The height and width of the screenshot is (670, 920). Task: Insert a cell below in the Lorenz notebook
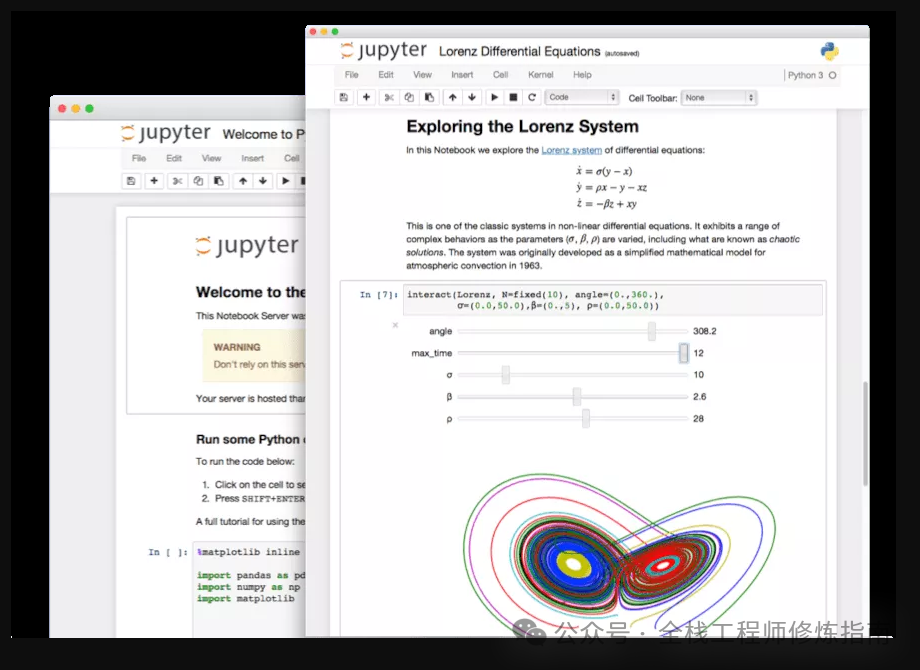coord(366,97)
